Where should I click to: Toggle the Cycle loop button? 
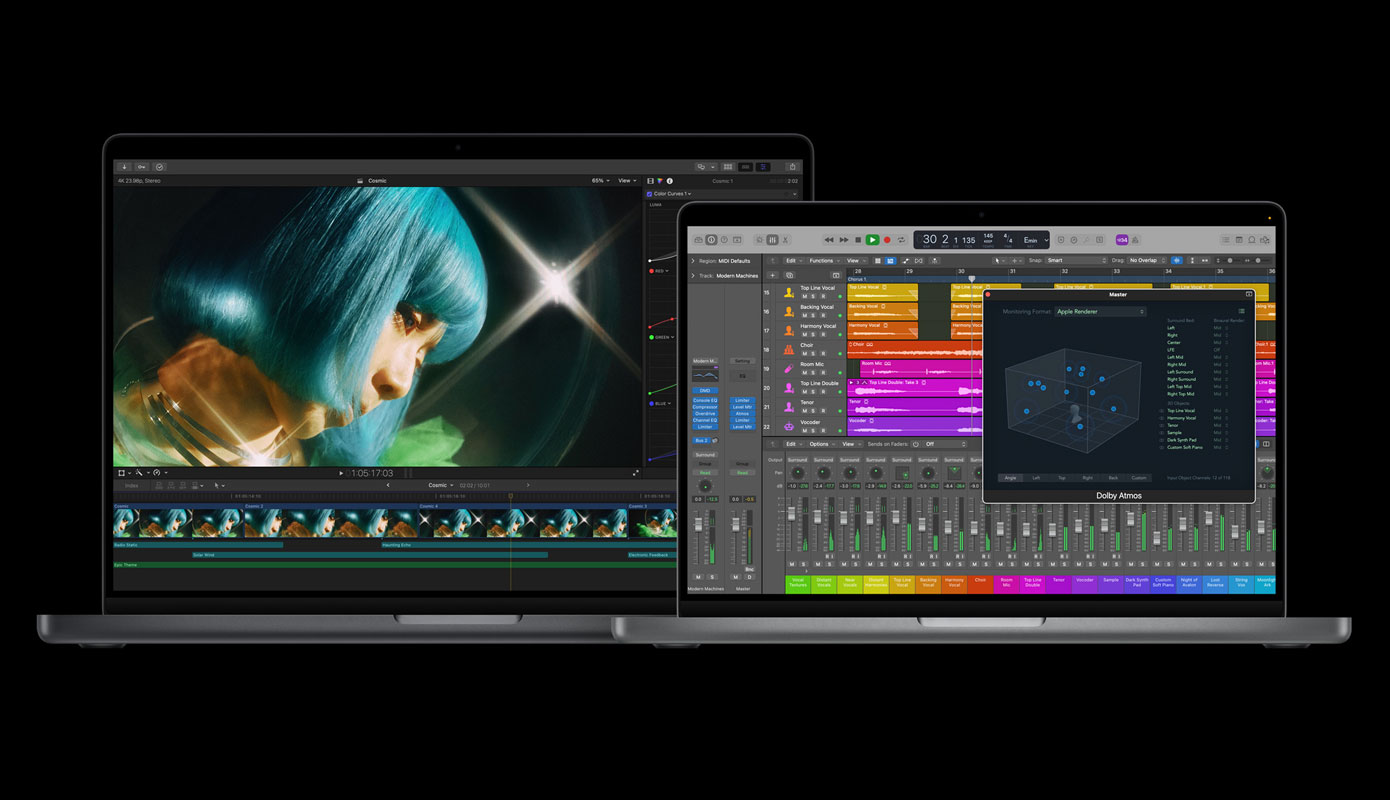(902, 240)
